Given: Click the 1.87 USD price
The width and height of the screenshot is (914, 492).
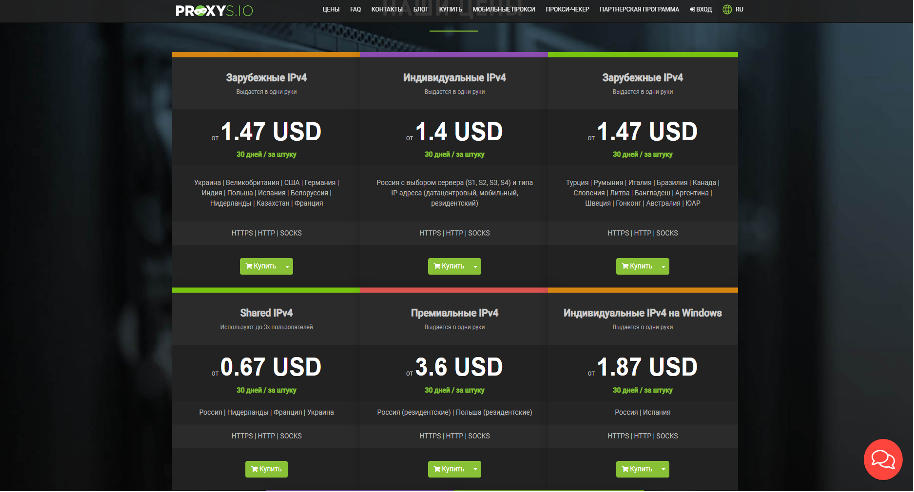Looking at the screenshot, I should 647,367.
